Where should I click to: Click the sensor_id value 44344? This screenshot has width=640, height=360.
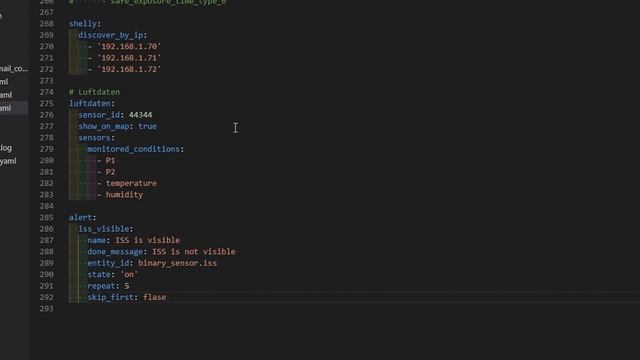[x=140, y=115]
